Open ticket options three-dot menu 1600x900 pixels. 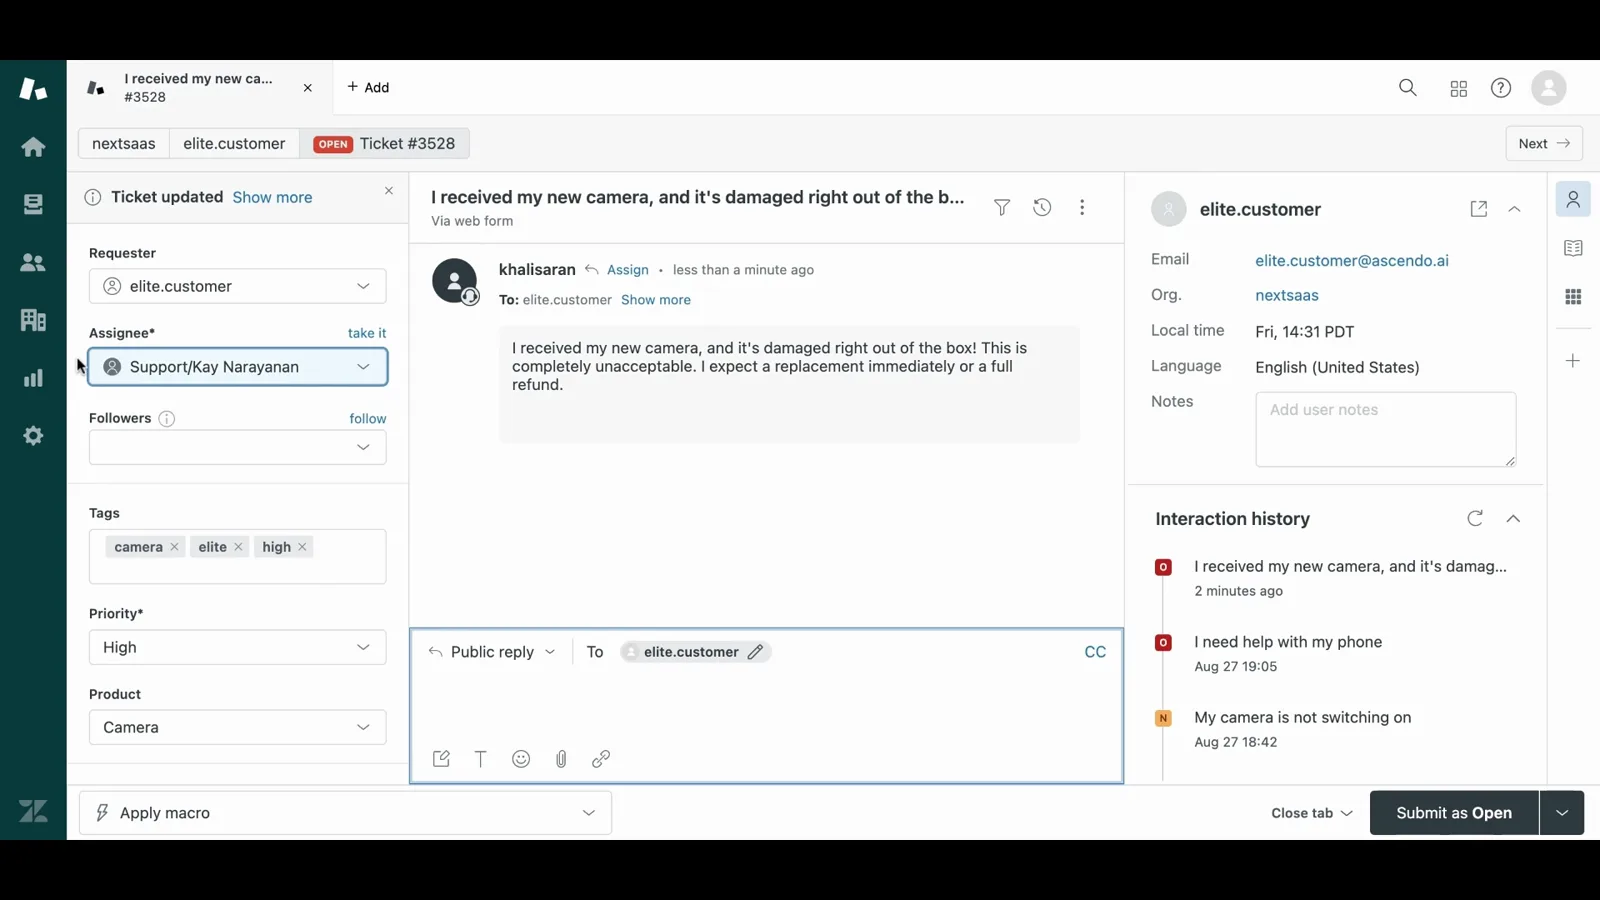click(1082, 207)
